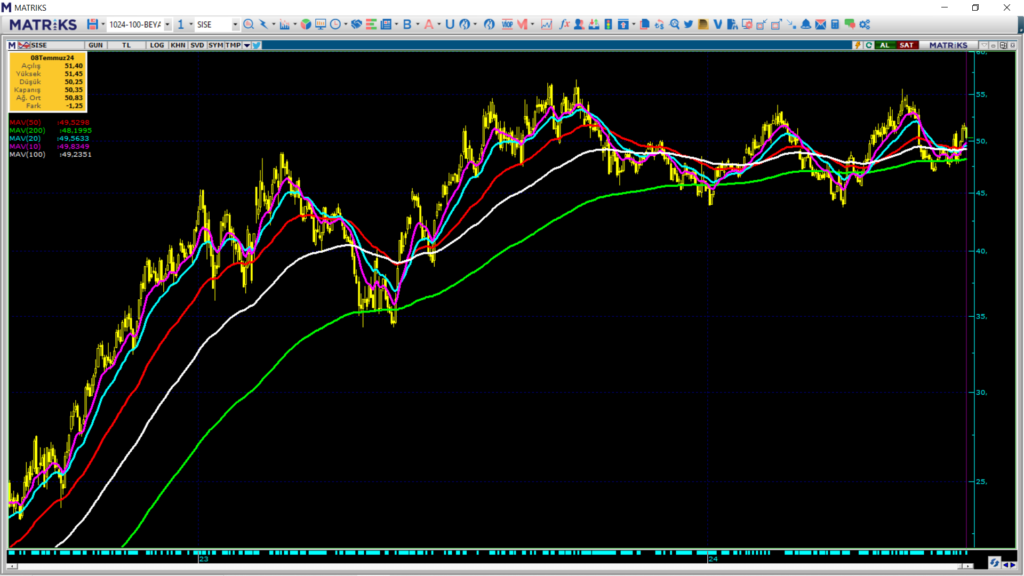Expand the 1024-100-BEYAZ layout dropdown
This screenshot has width=1024, height=576.
(166, 24)
